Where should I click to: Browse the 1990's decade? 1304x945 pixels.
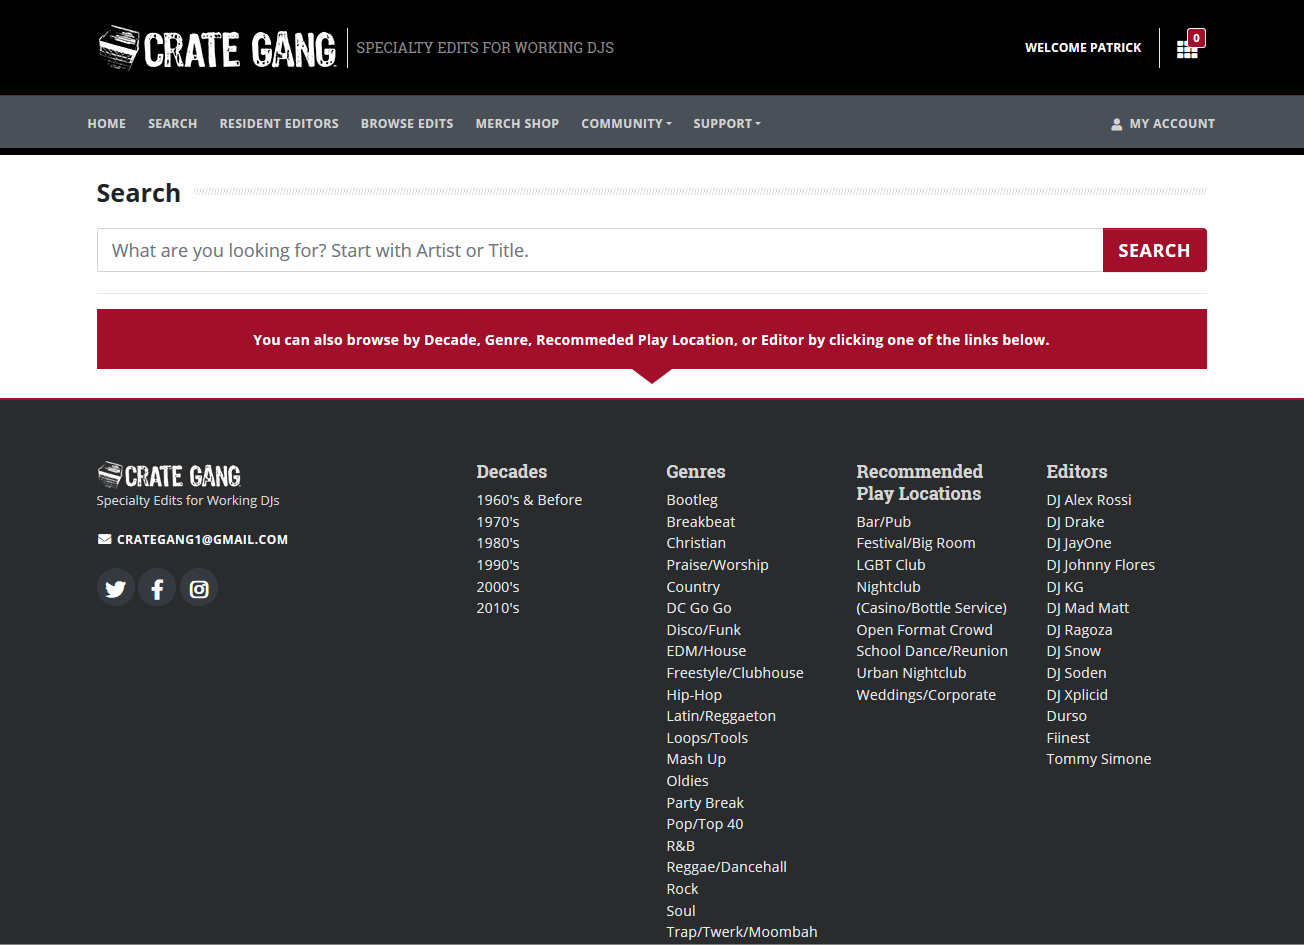tap(498, 565)
